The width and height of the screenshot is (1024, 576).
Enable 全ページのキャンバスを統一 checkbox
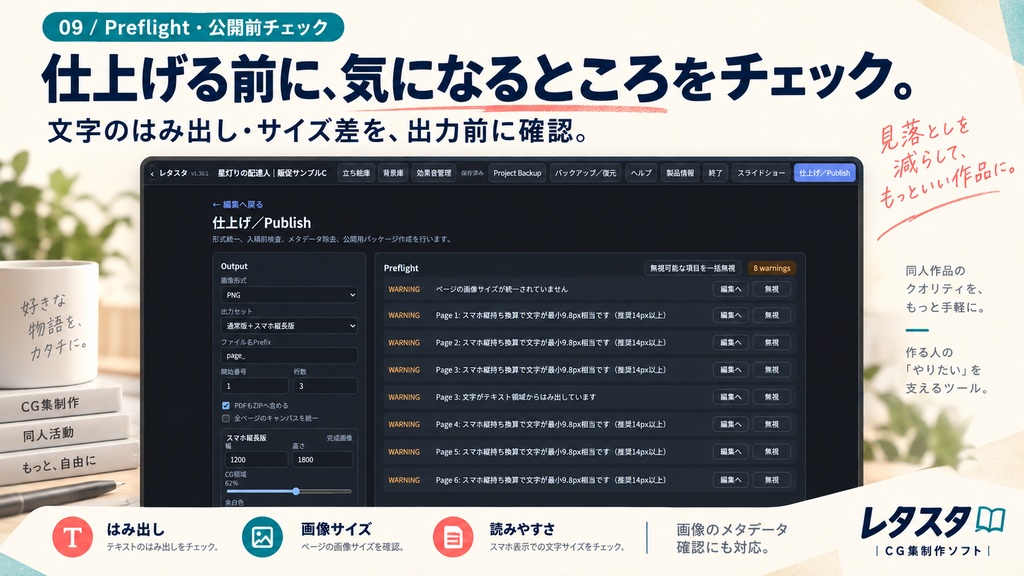point(226,418)
